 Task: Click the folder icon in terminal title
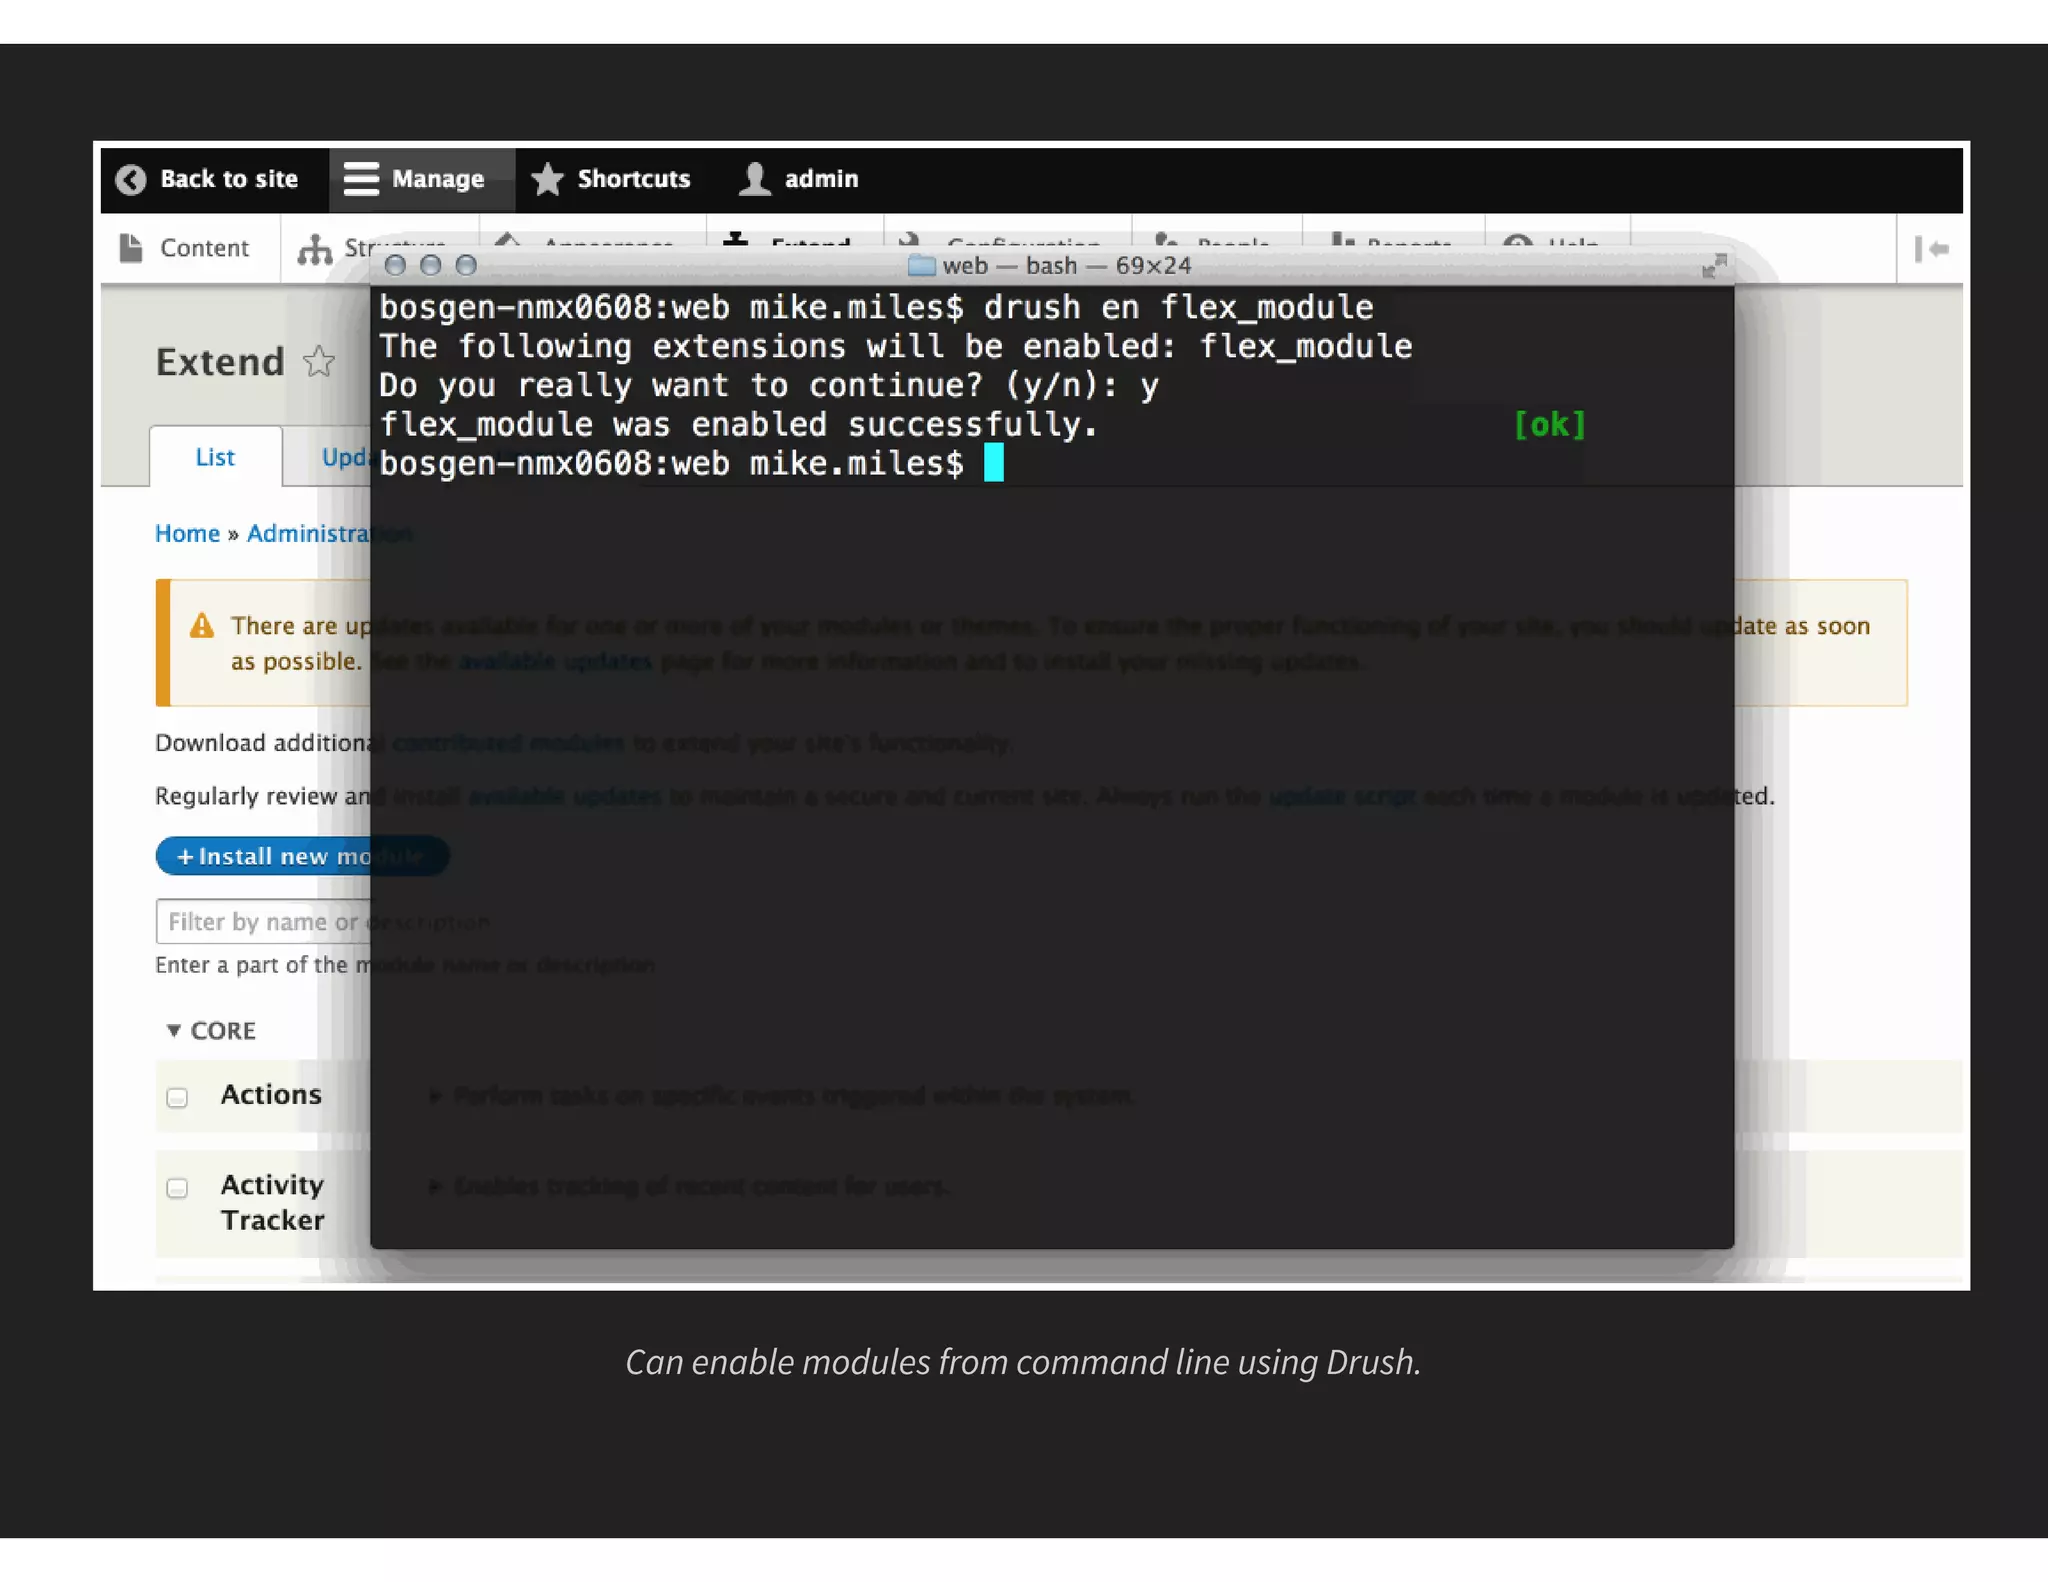921,265
